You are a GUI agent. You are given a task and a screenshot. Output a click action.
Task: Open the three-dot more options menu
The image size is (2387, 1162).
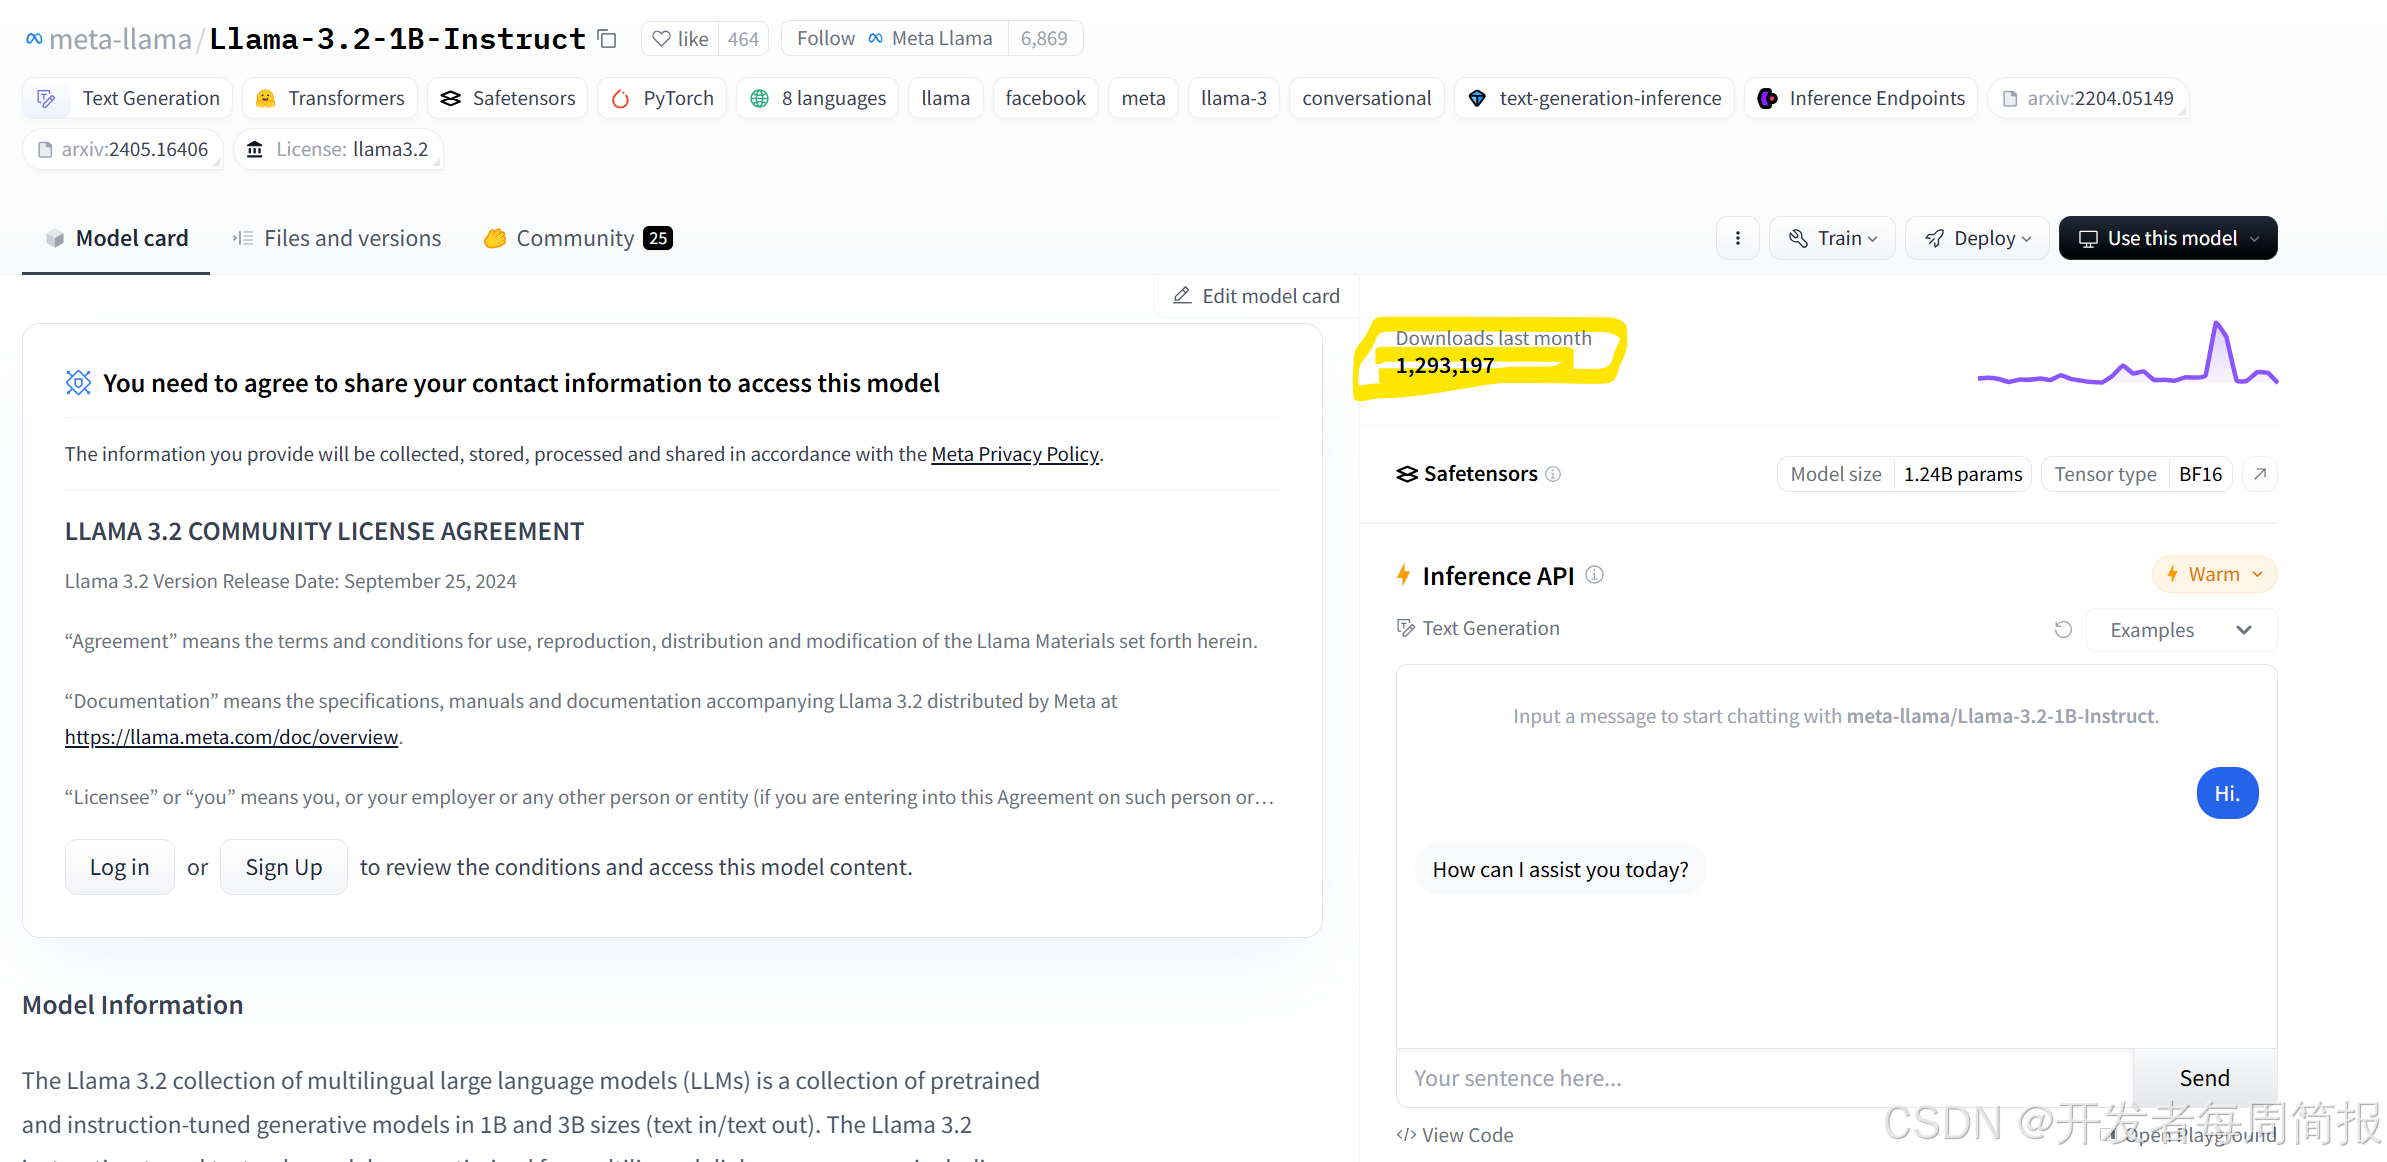tap(1737, 238)
